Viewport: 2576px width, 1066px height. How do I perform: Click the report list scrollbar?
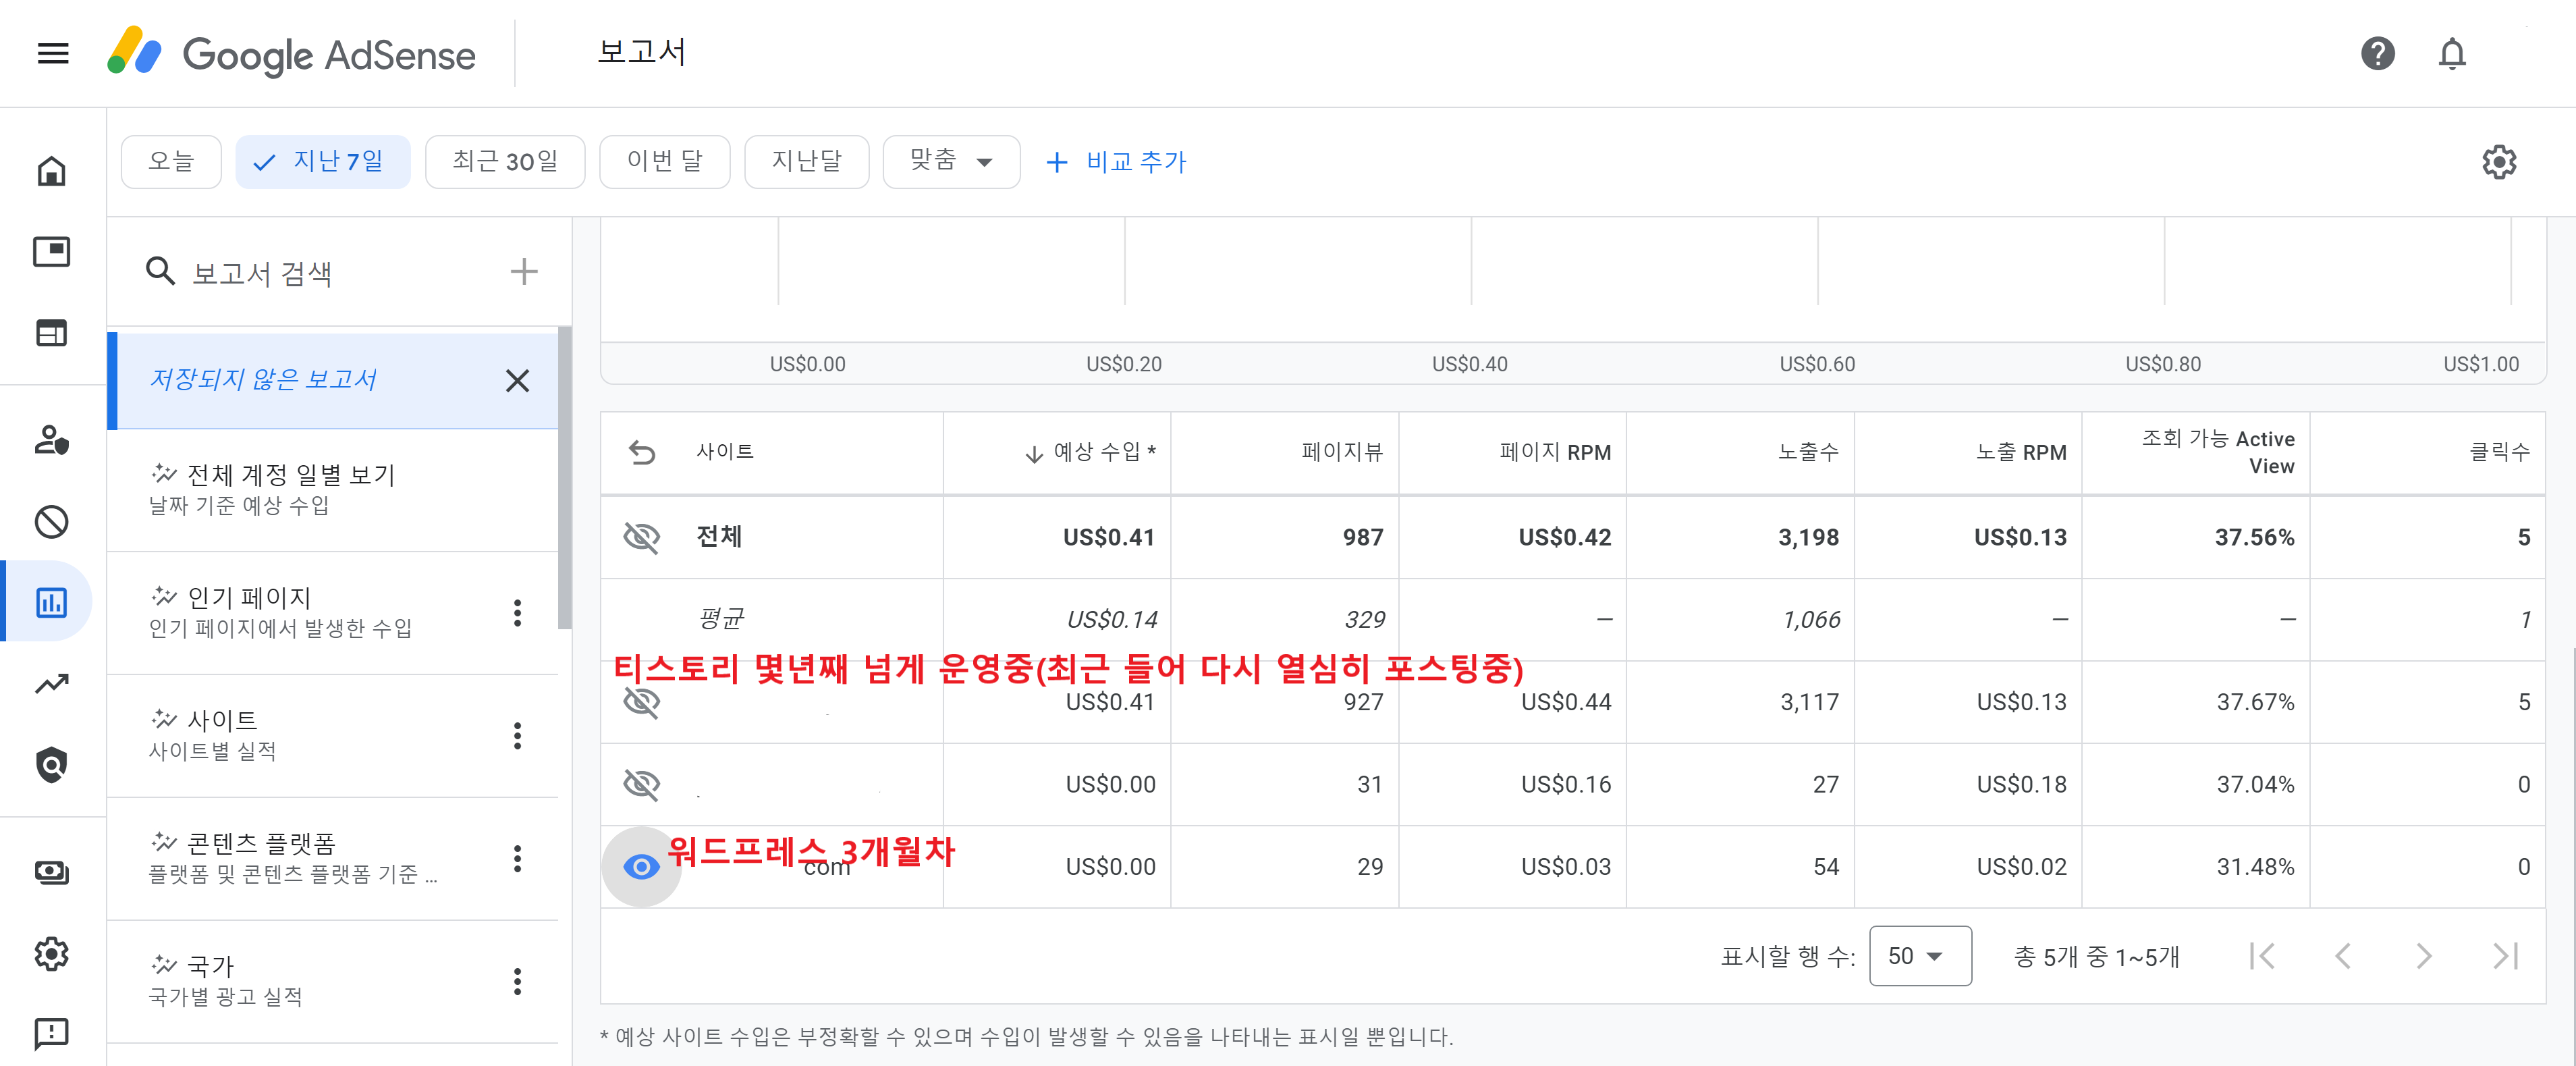(565, 478)
